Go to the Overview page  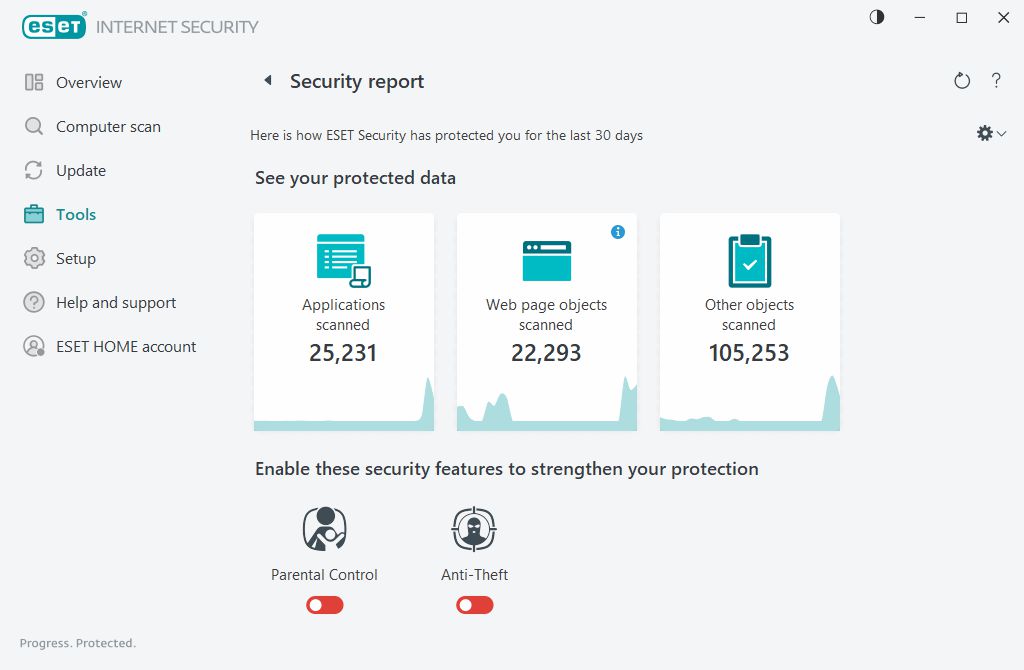coord(89,83)
